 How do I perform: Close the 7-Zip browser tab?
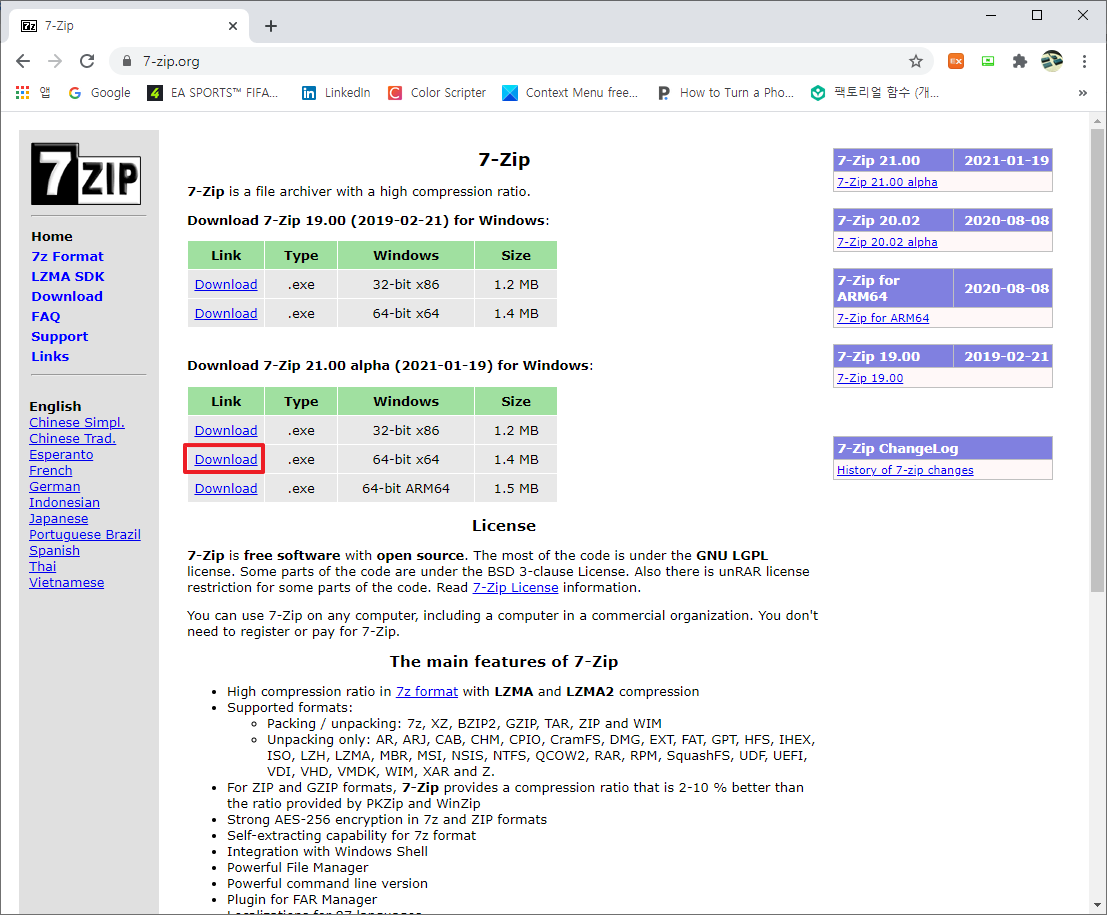tap(233, 26)
